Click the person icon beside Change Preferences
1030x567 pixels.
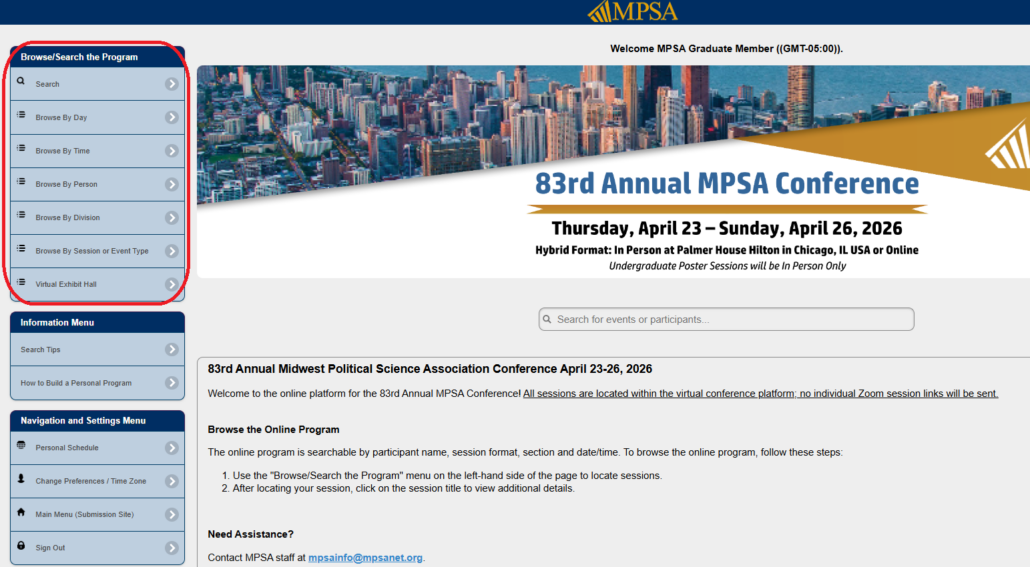(21, 480)
